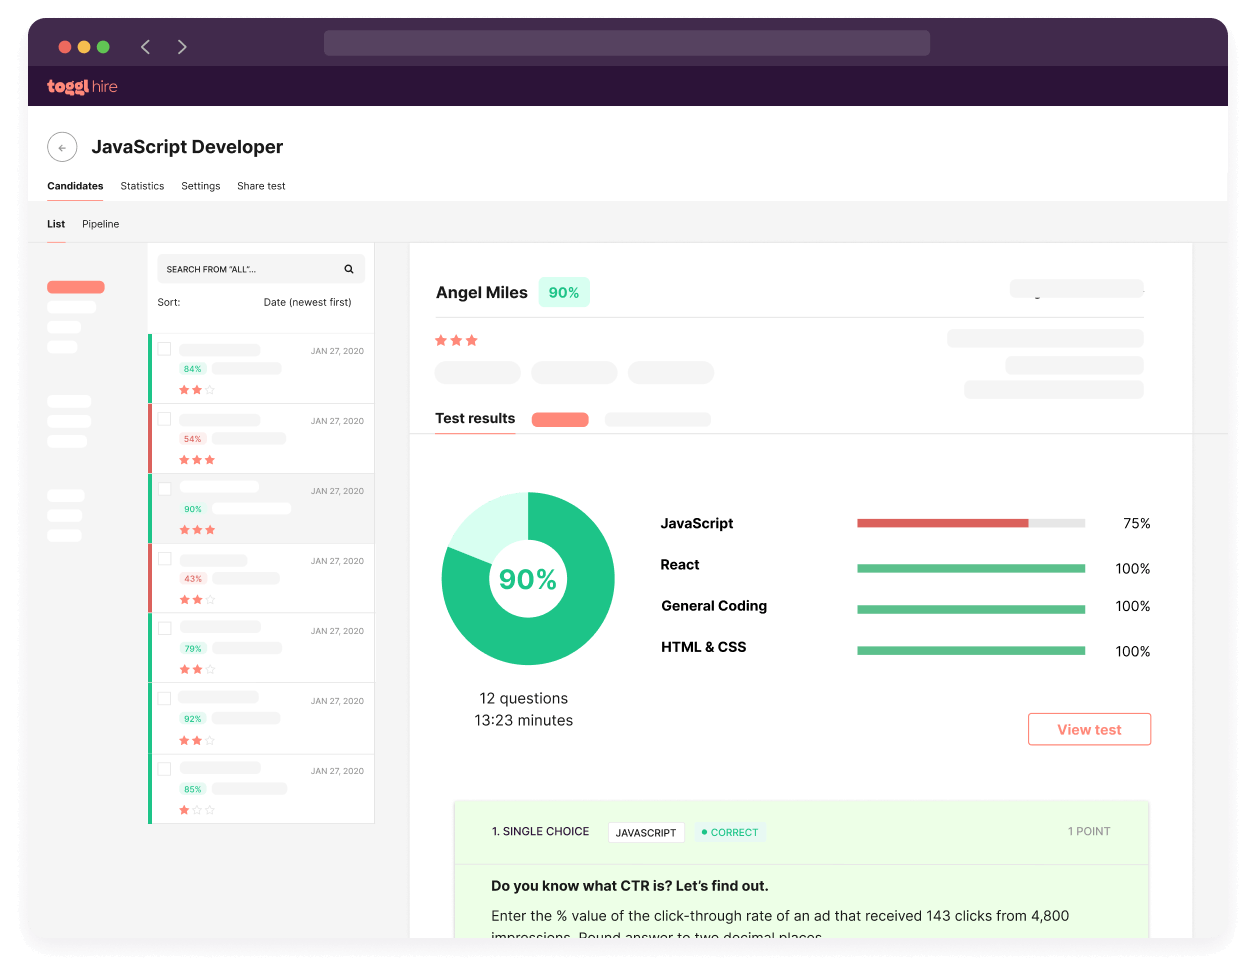This screenshot has height=974, width=1254.
Task: Tick checkbox on the 84% candidate
Action: [164, 349]
